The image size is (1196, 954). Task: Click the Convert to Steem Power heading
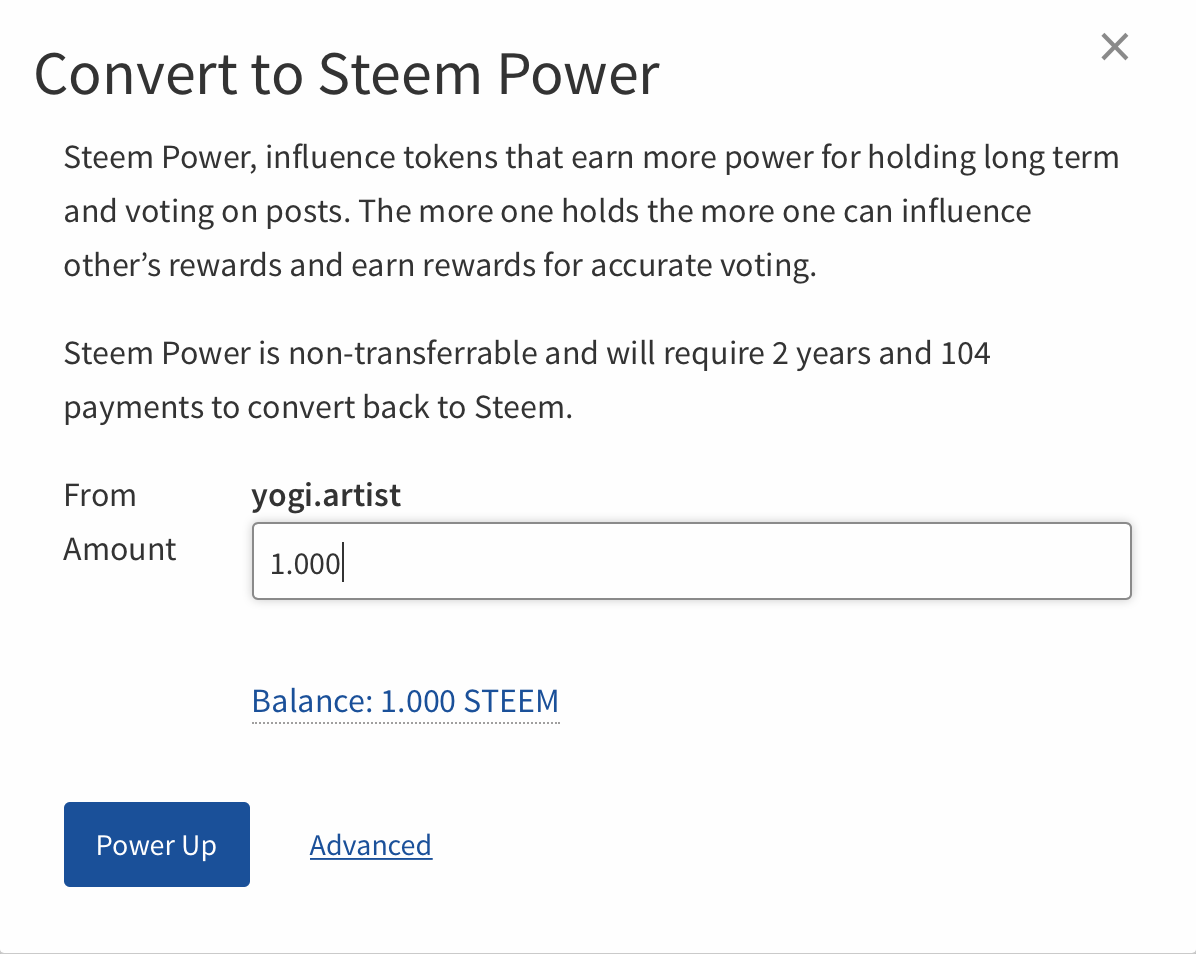(347, 75)
